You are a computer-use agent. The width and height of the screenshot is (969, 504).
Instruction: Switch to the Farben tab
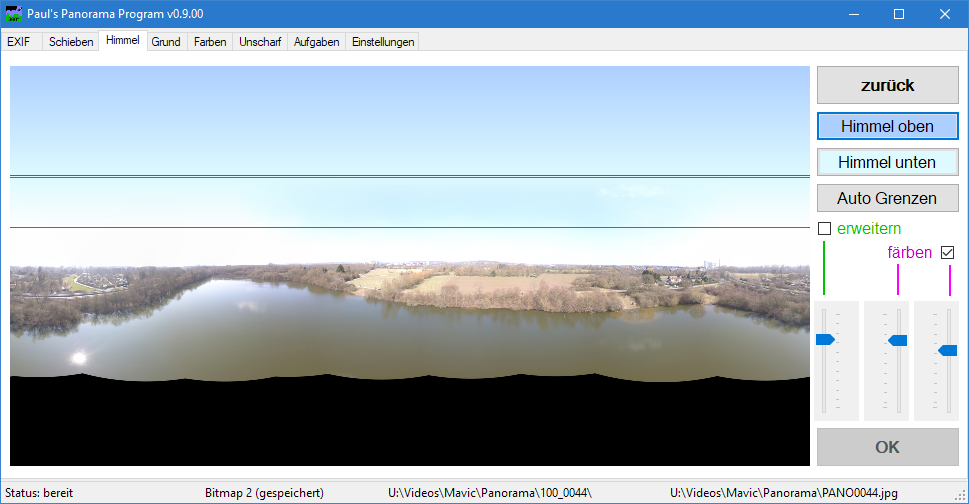[210, 42]
